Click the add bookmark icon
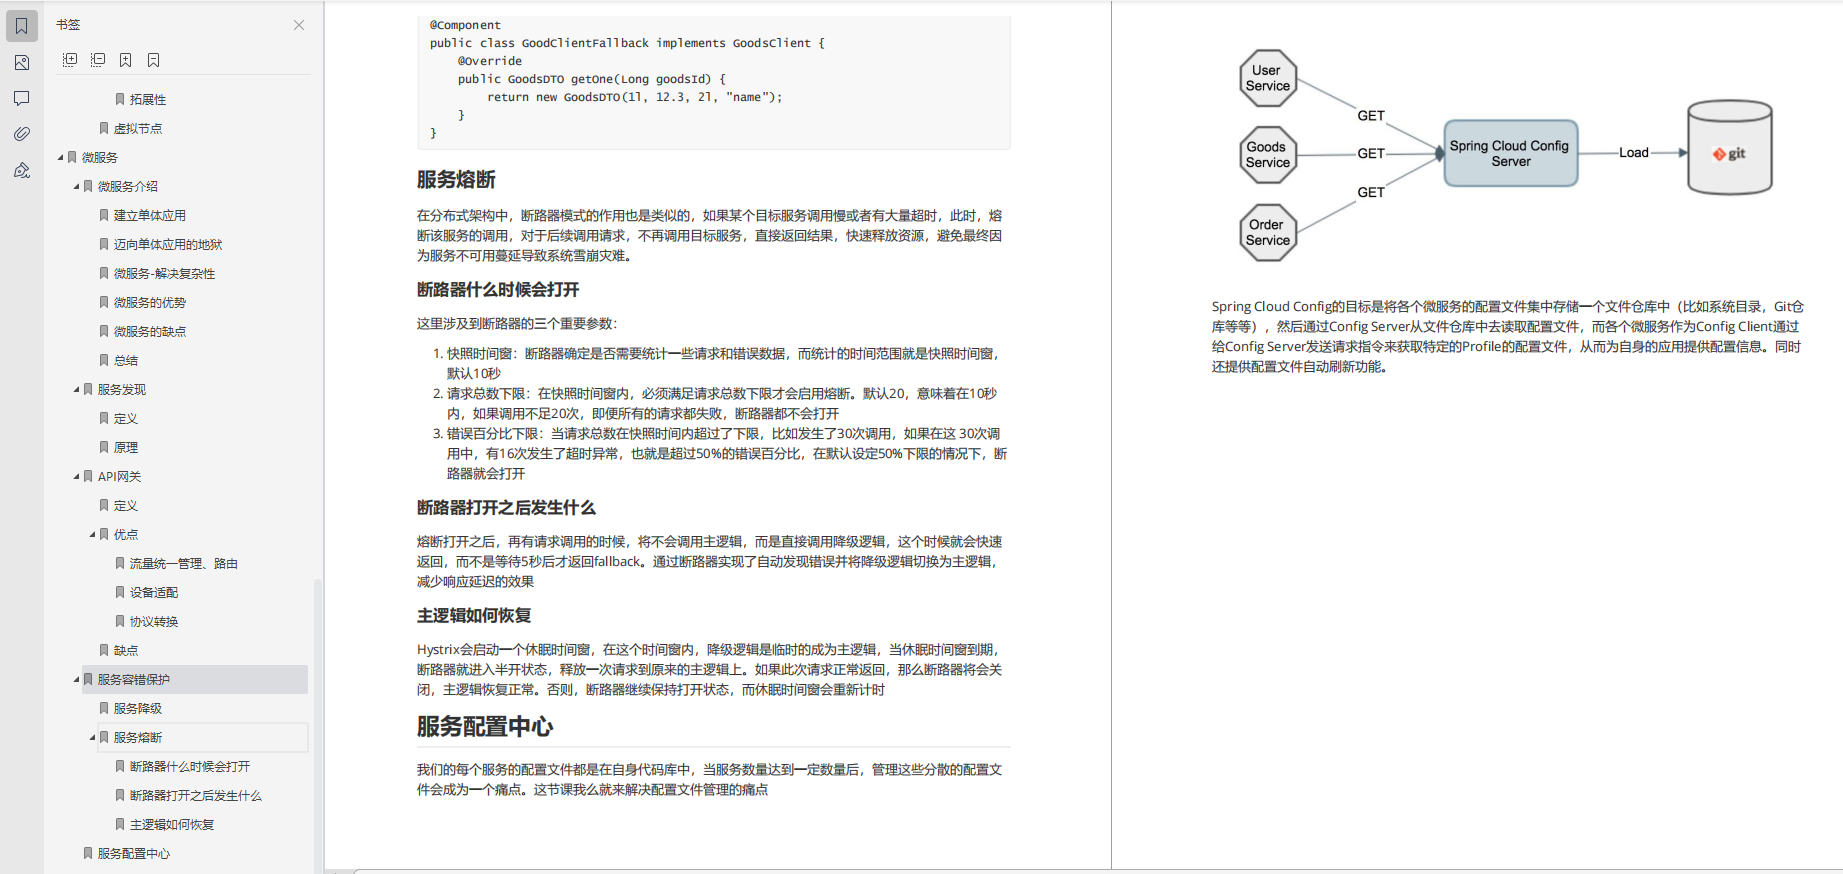This screenshot has width=1843, height=874. click(x=126, y=60)
